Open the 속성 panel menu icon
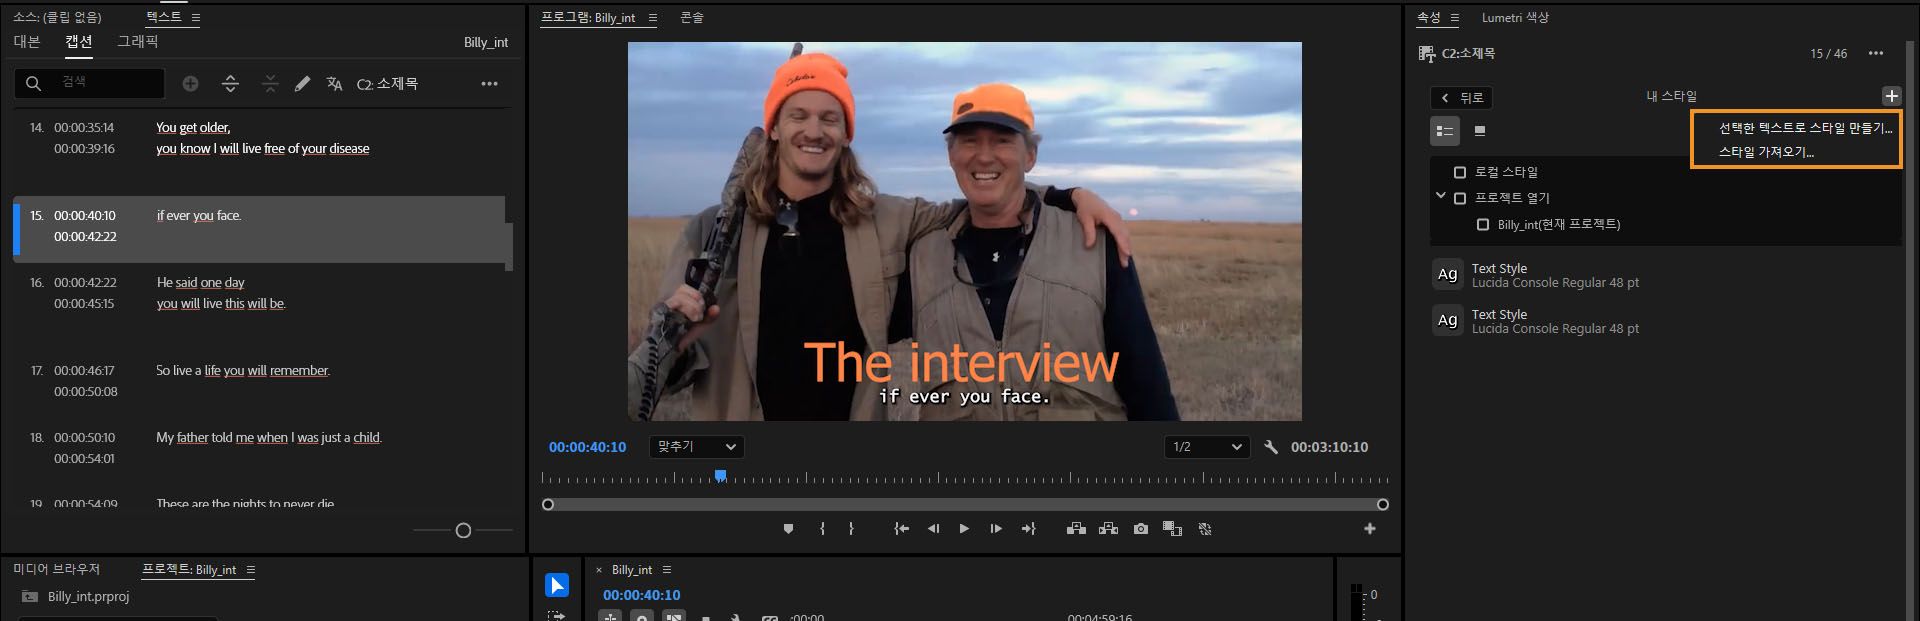This screenshot has height=621, width=1920. (1455, 18)
